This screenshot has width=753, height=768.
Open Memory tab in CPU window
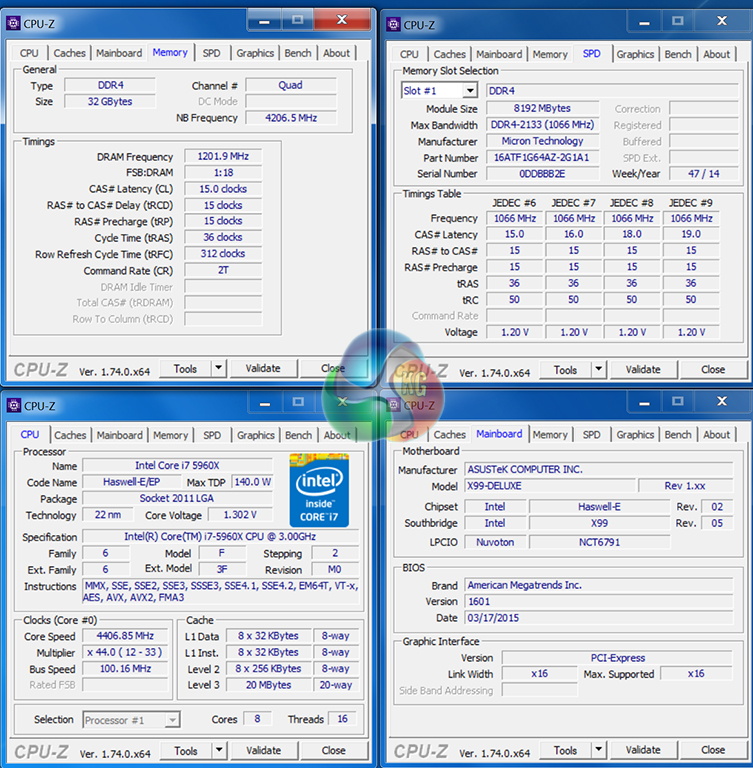pyautogui.click(x=170, y=435)
